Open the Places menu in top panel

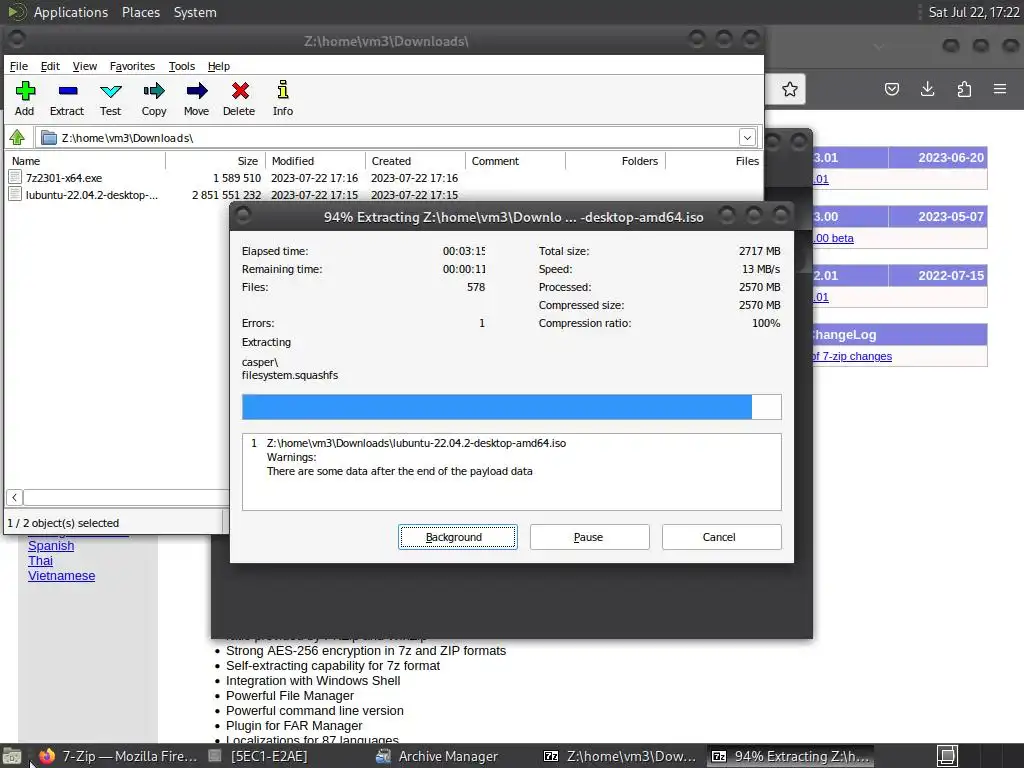click(141, 12)
